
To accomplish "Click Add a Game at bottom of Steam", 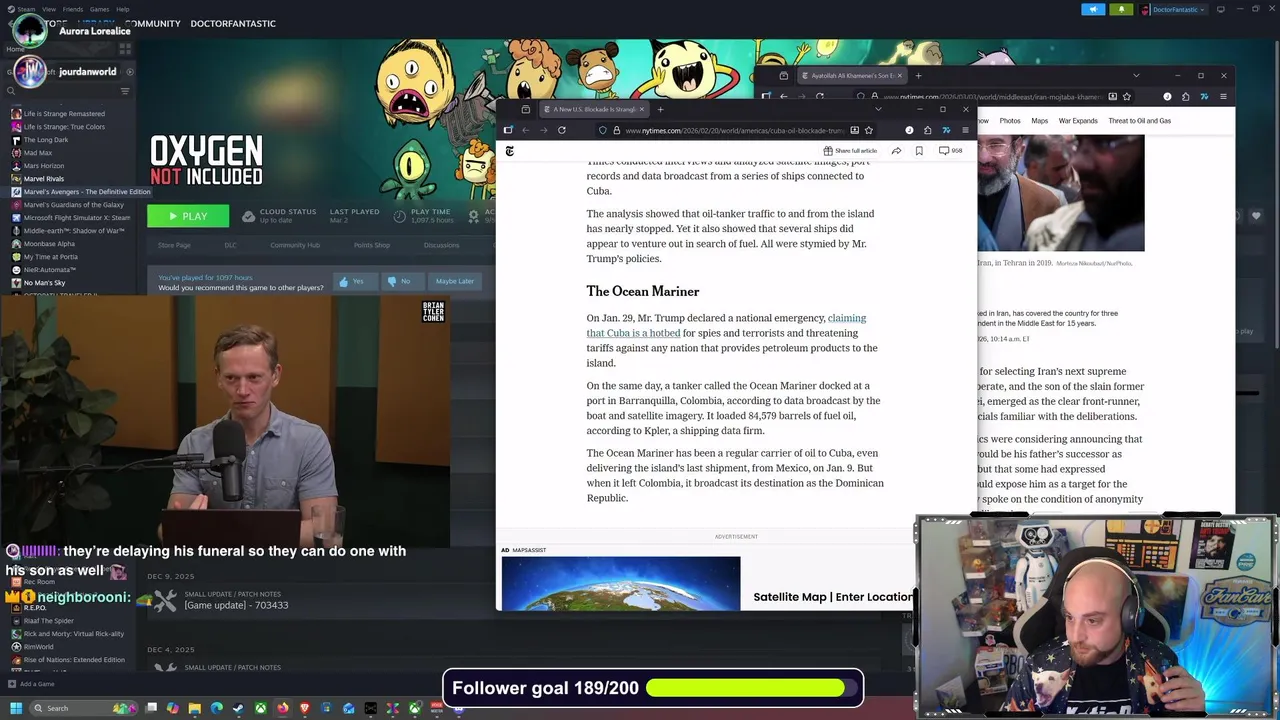I will pos(31,684).
